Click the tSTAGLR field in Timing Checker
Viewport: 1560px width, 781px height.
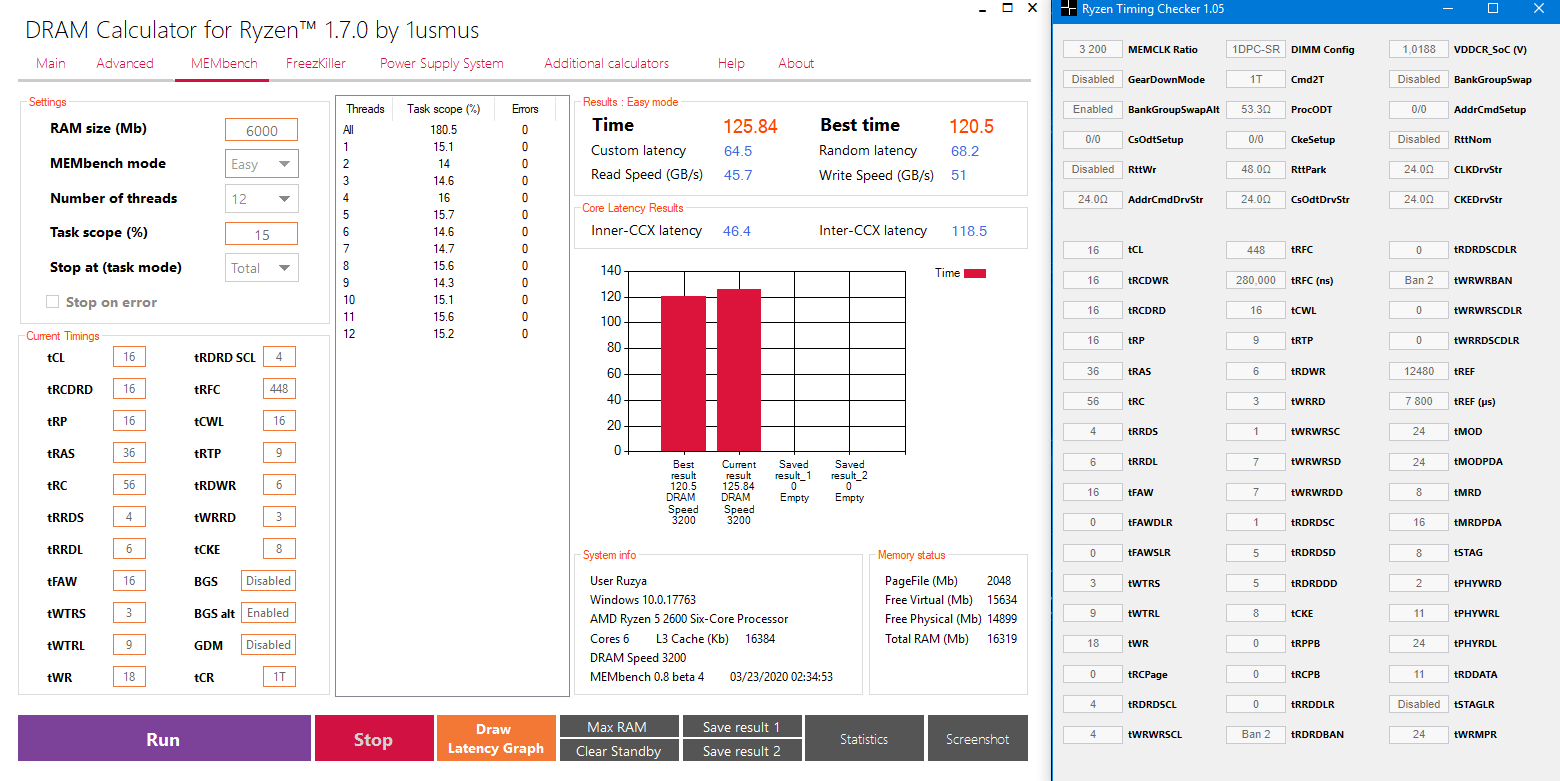1419,704
